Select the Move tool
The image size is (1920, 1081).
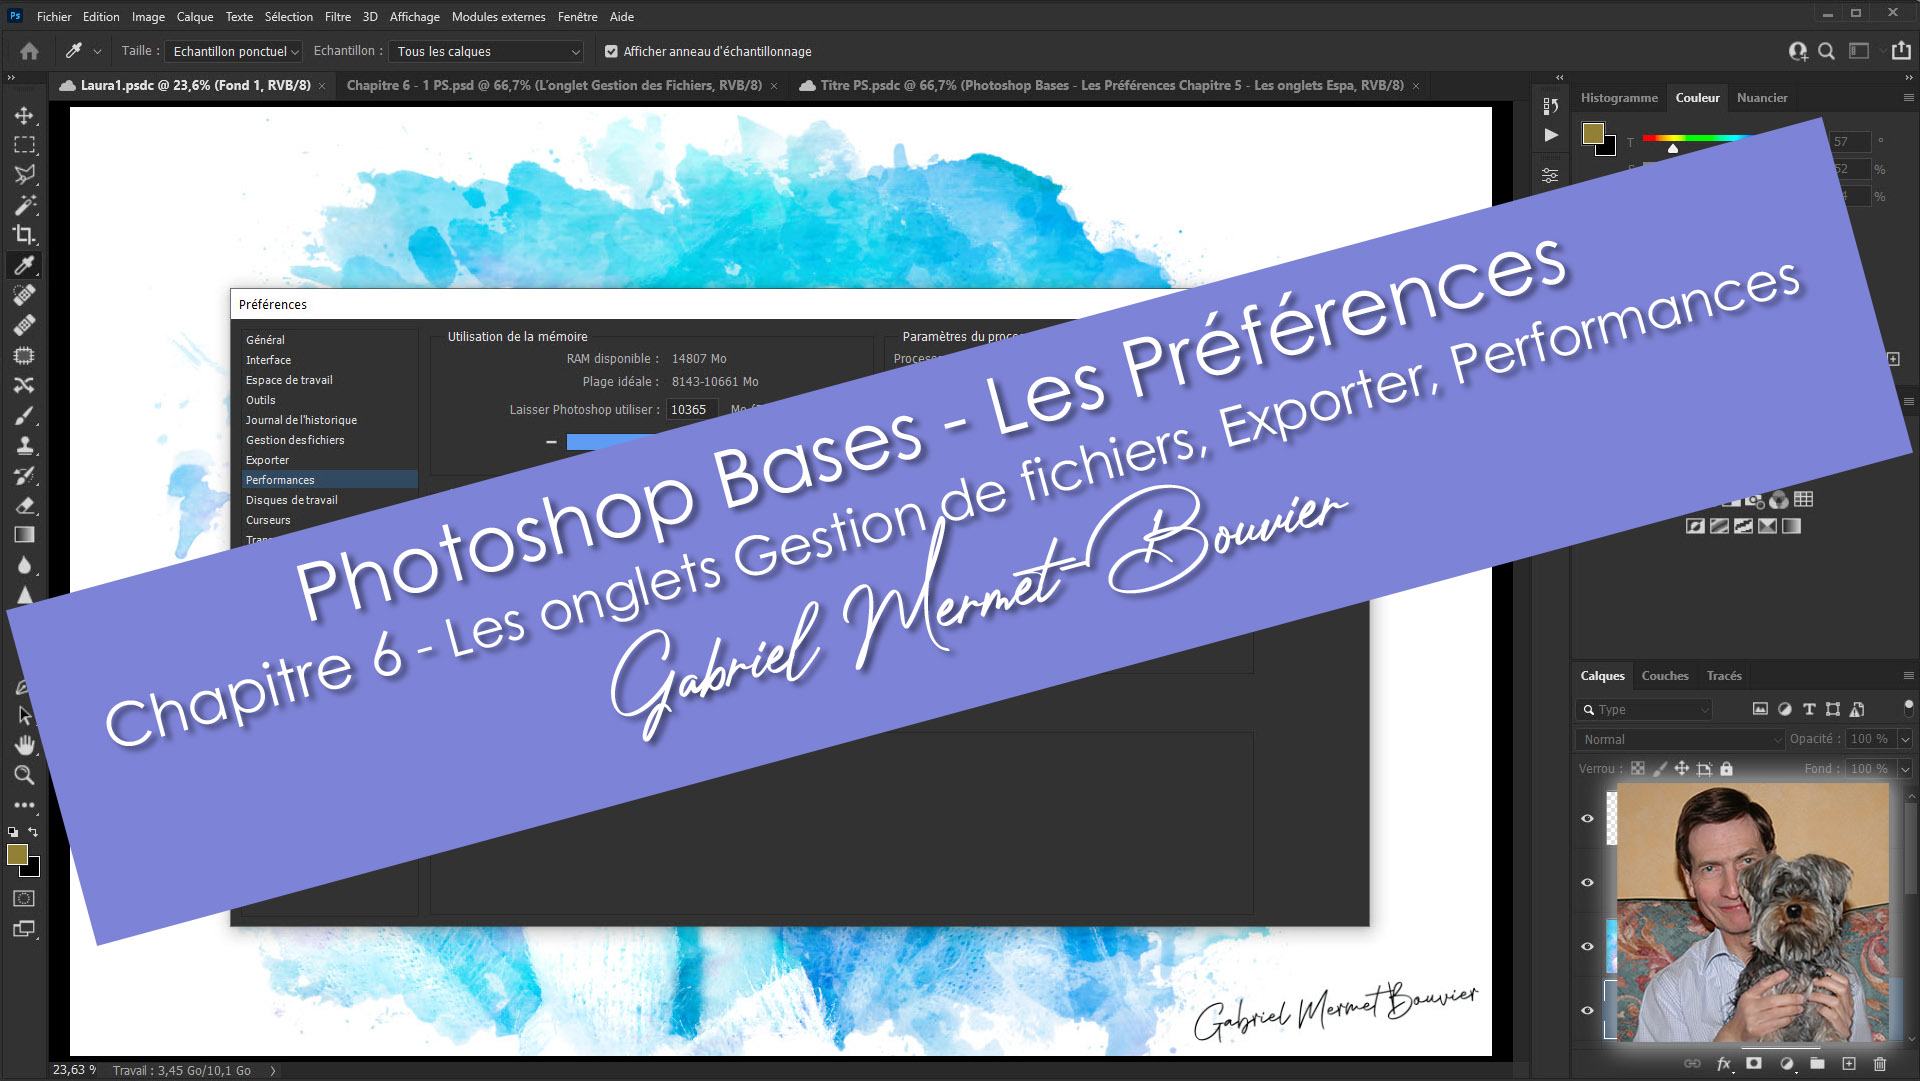(x=24, y=115)
